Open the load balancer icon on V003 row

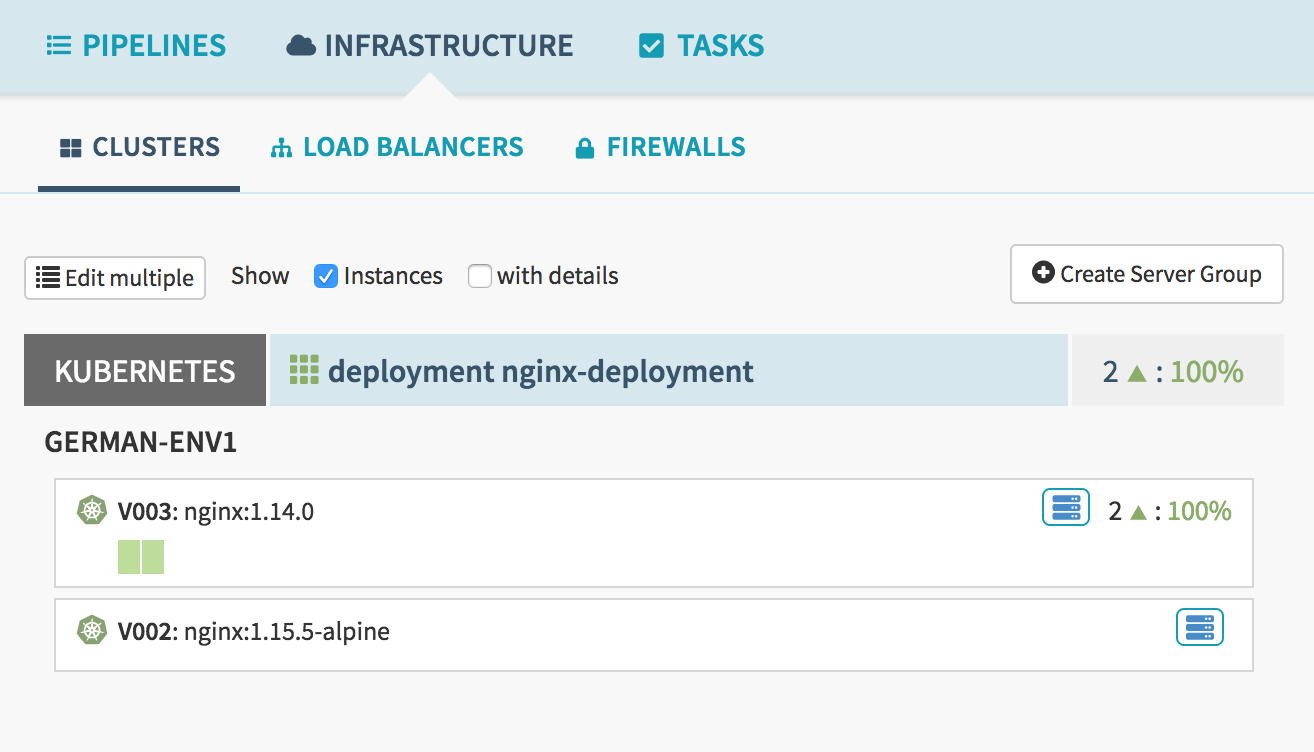[1065, 508]
